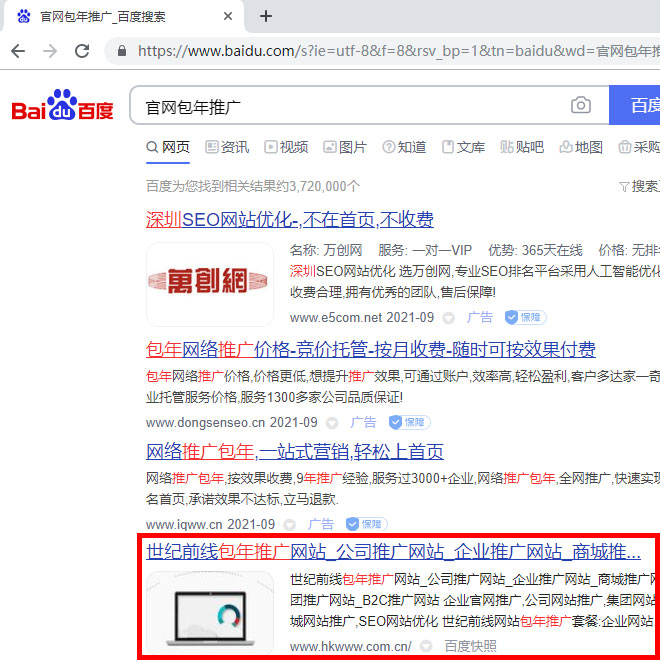Click 广告 label of iqww.cn result
Image resolution: width=660 pixels, height=660 pixels.
pyautogui.click(x=320, y=524)
